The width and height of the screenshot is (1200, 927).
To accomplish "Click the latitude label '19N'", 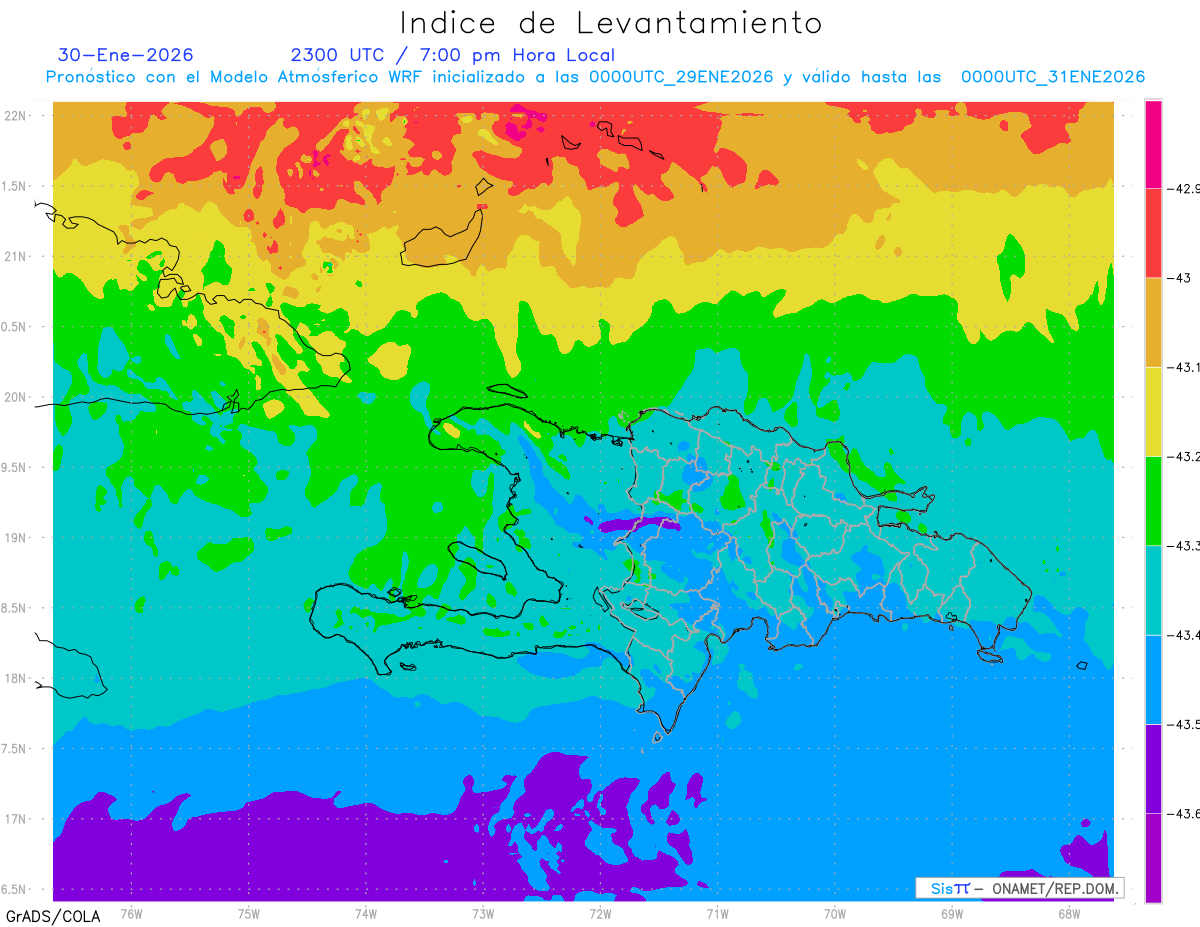I will click(x=17, y=537).
